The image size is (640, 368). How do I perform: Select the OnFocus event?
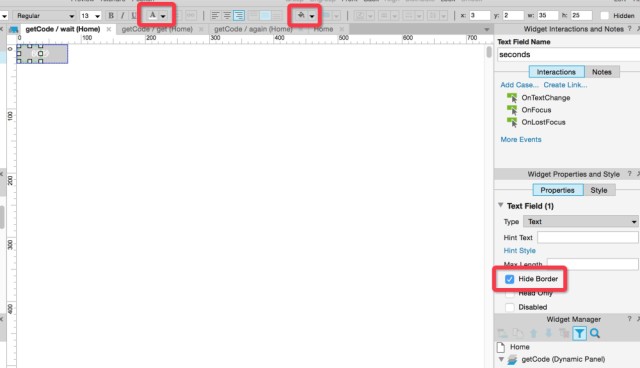536,110
